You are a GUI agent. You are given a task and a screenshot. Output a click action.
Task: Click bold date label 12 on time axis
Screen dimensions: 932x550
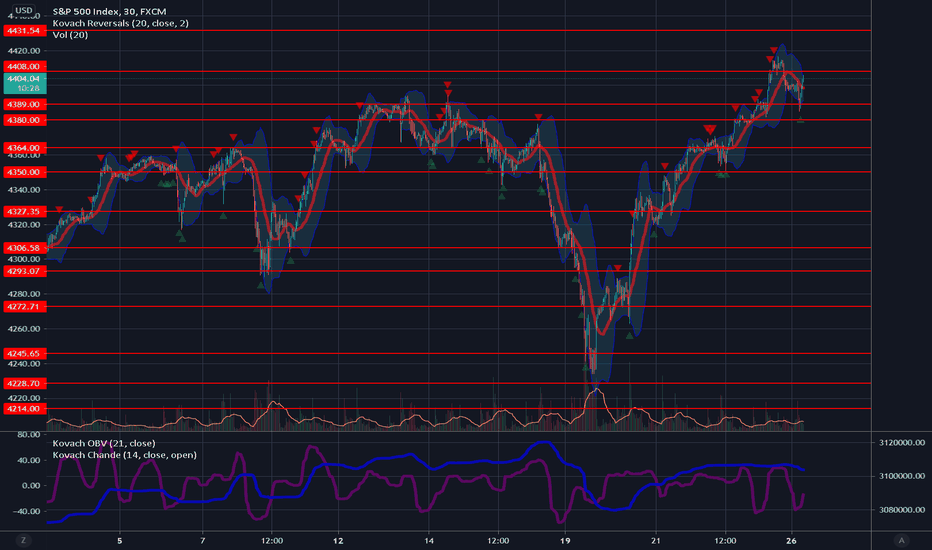tap(338, 540)
